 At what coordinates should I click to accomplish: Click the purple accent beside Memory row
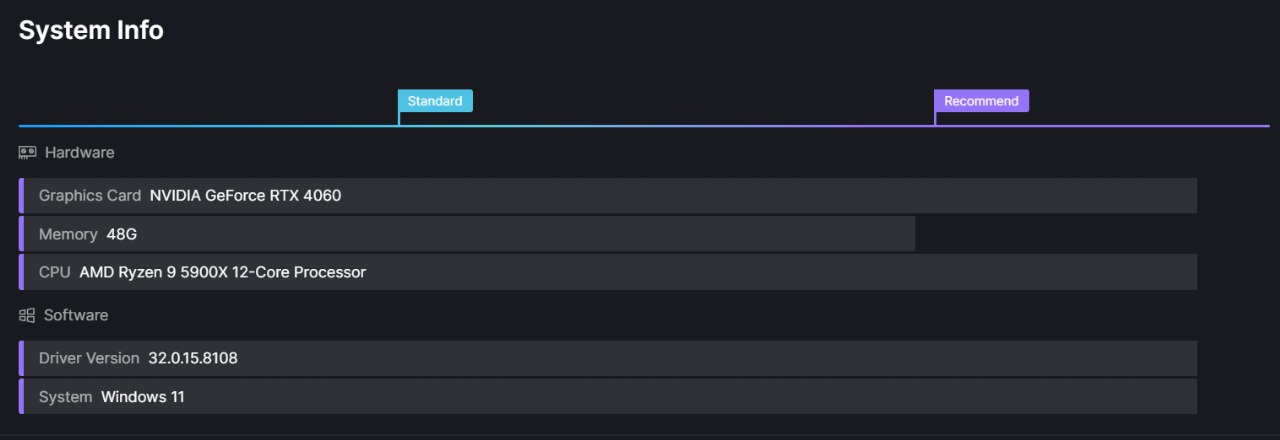pos(21,234)
